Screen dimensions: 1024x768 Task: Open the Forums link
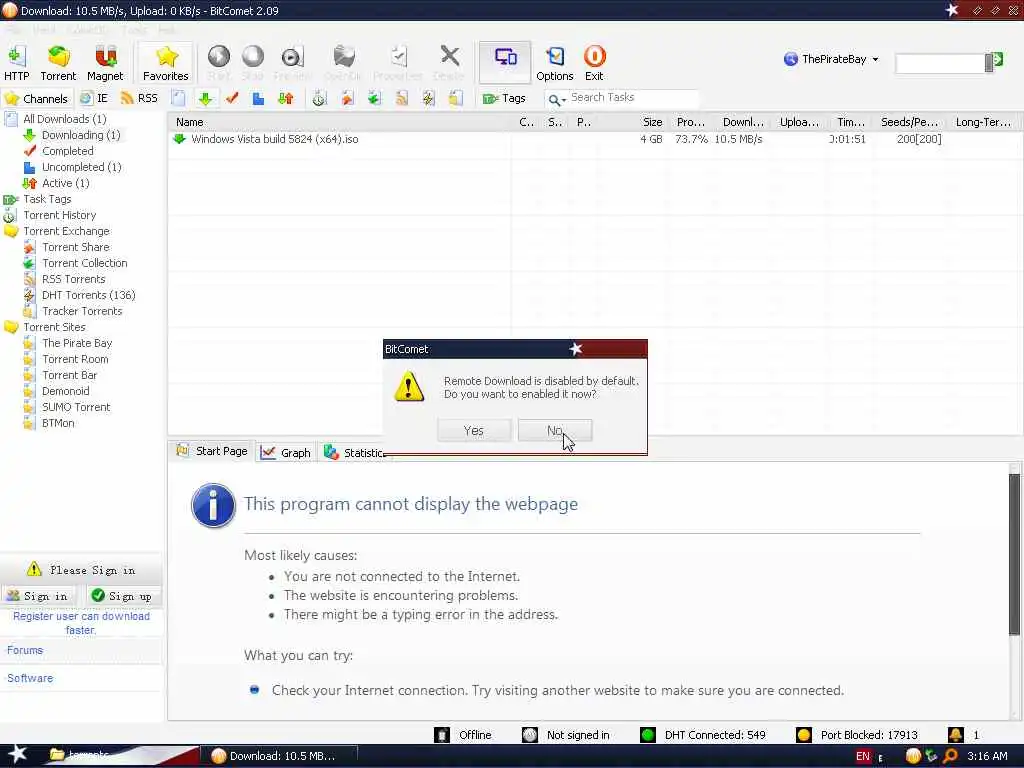point(25,650)
